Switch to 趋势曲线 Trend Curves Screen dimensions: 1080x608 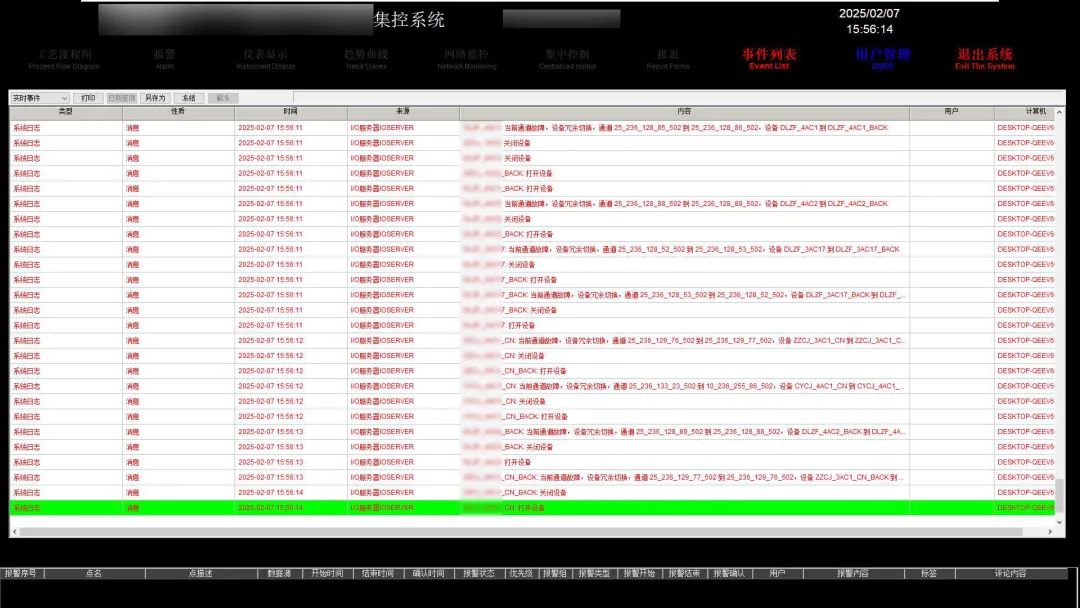[366, 58]
